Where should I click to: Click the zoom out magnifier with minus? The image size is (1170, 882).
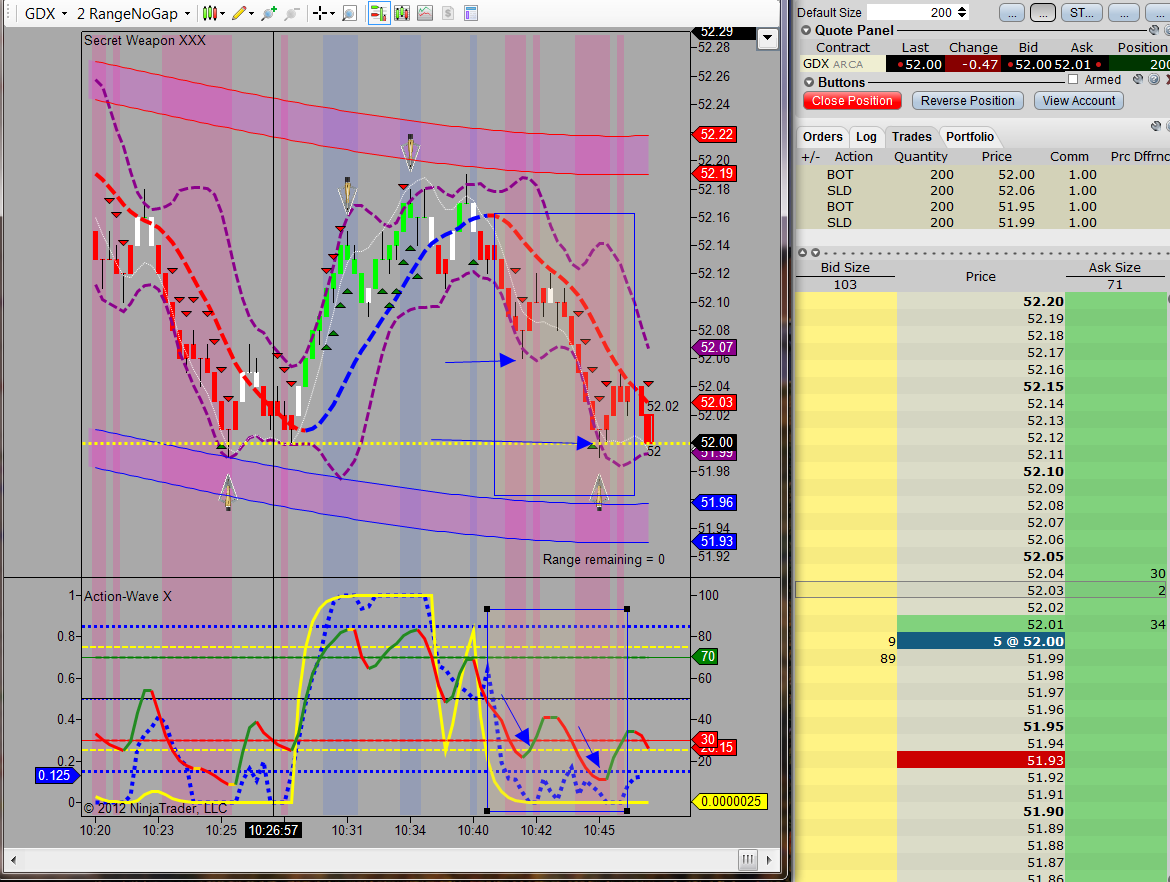[x=292, y=13]
